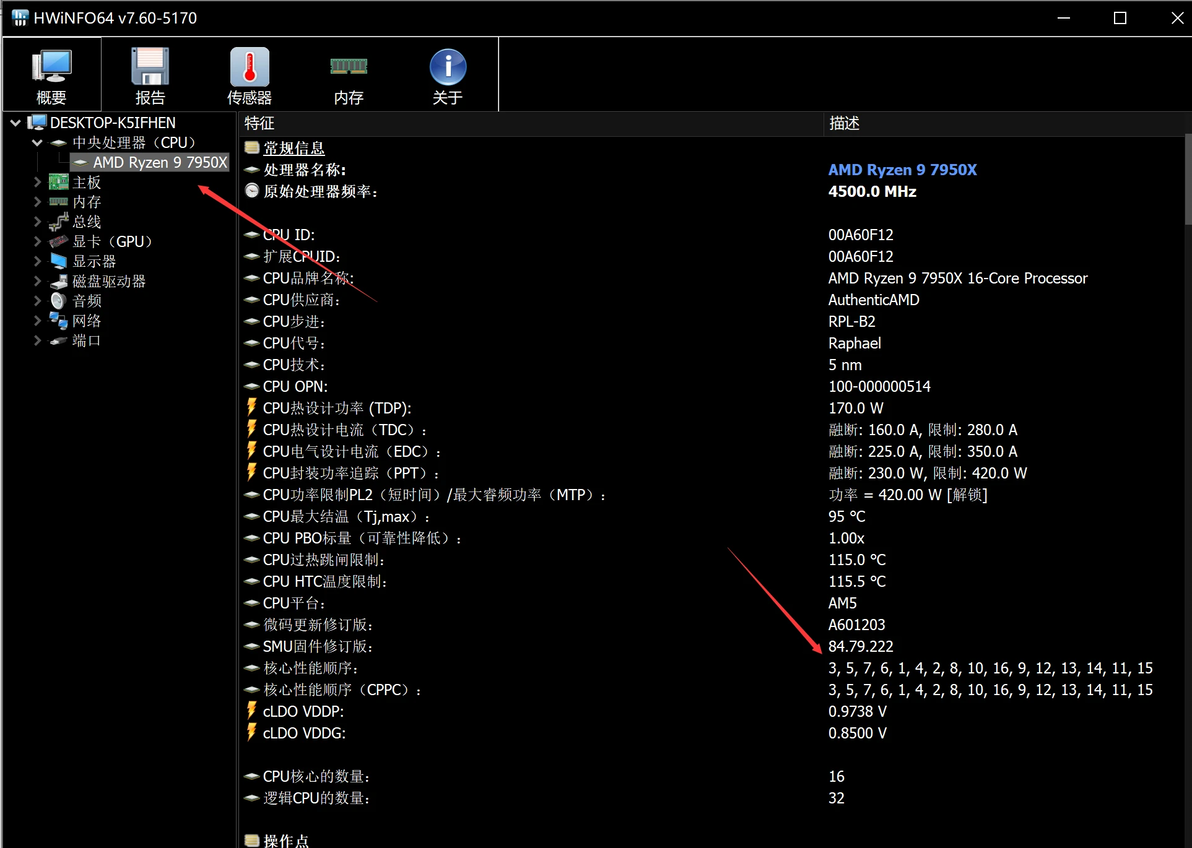Open the 概要 summary toolbar button
1192x848 pixels.
pyautogui.click(x=52, y=75)
